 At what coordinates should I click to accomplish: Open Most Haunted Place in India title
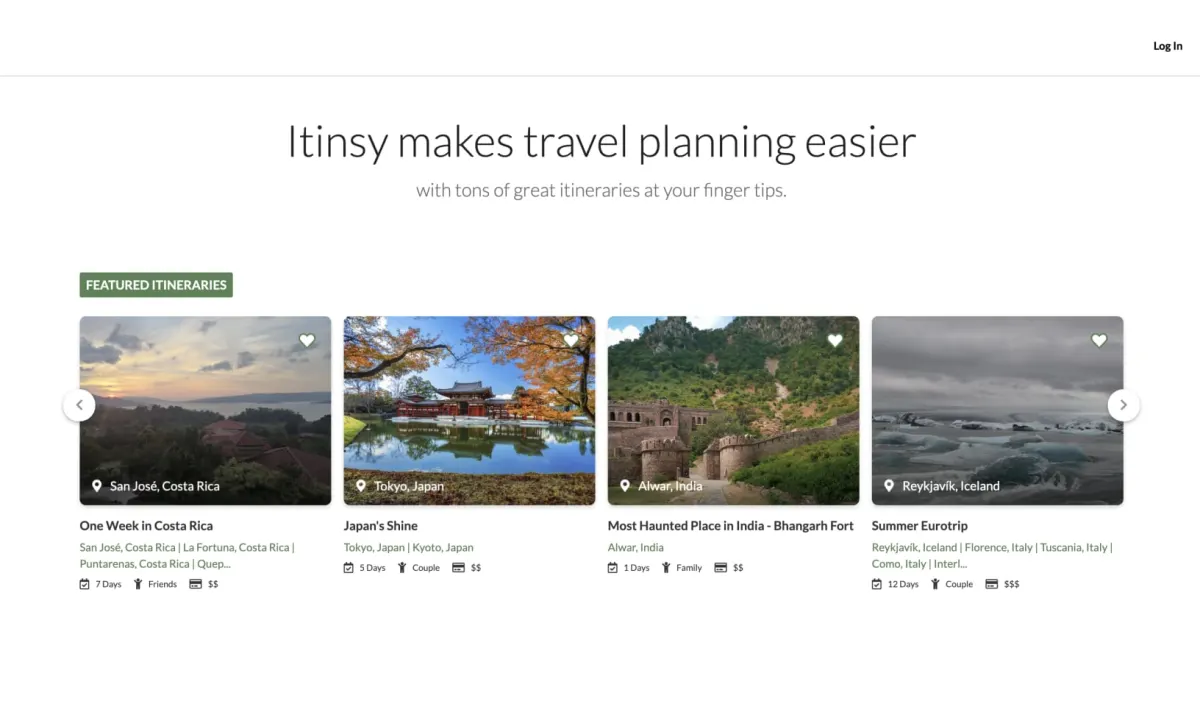730,526
